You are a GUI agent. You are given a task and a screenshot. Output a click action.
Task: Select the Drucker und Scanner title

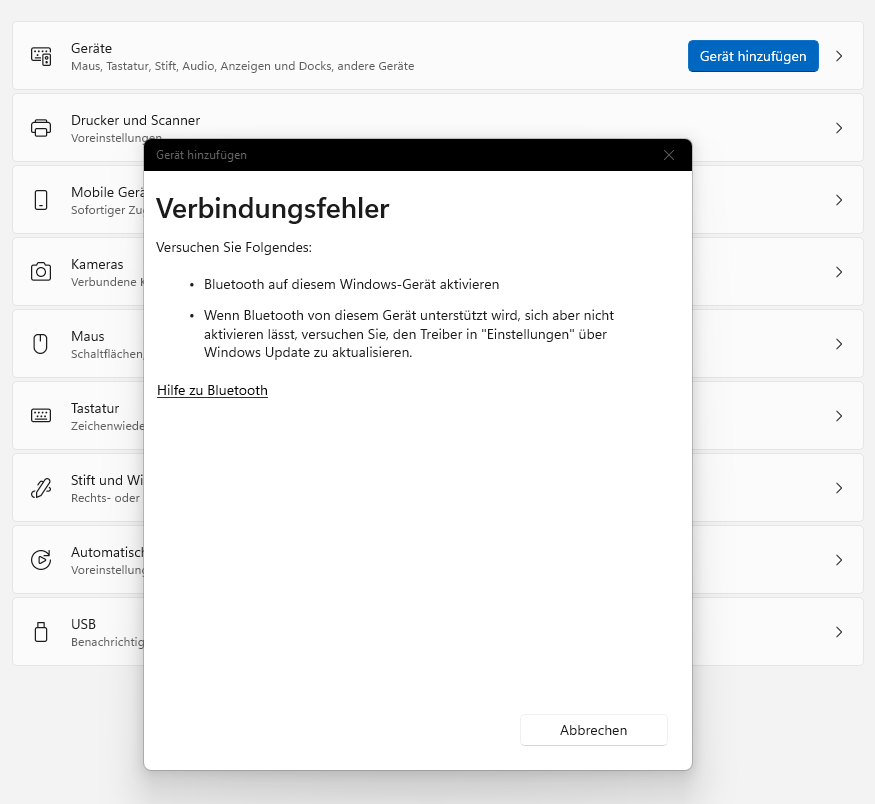click(x=135, y=120)
